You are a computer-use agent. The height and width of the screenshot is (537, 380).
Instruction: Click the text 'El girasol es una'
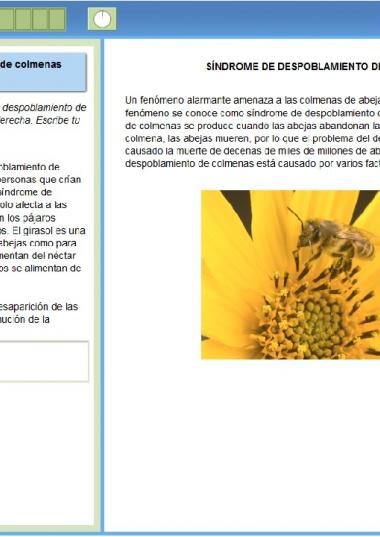pyautogui.click(x=49, y=230)
